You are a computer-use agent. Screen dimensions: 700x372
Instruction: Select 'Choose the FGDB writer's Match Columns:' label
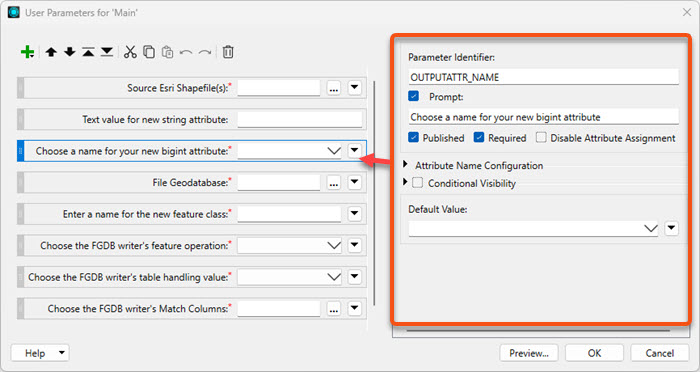pos(139,309)
